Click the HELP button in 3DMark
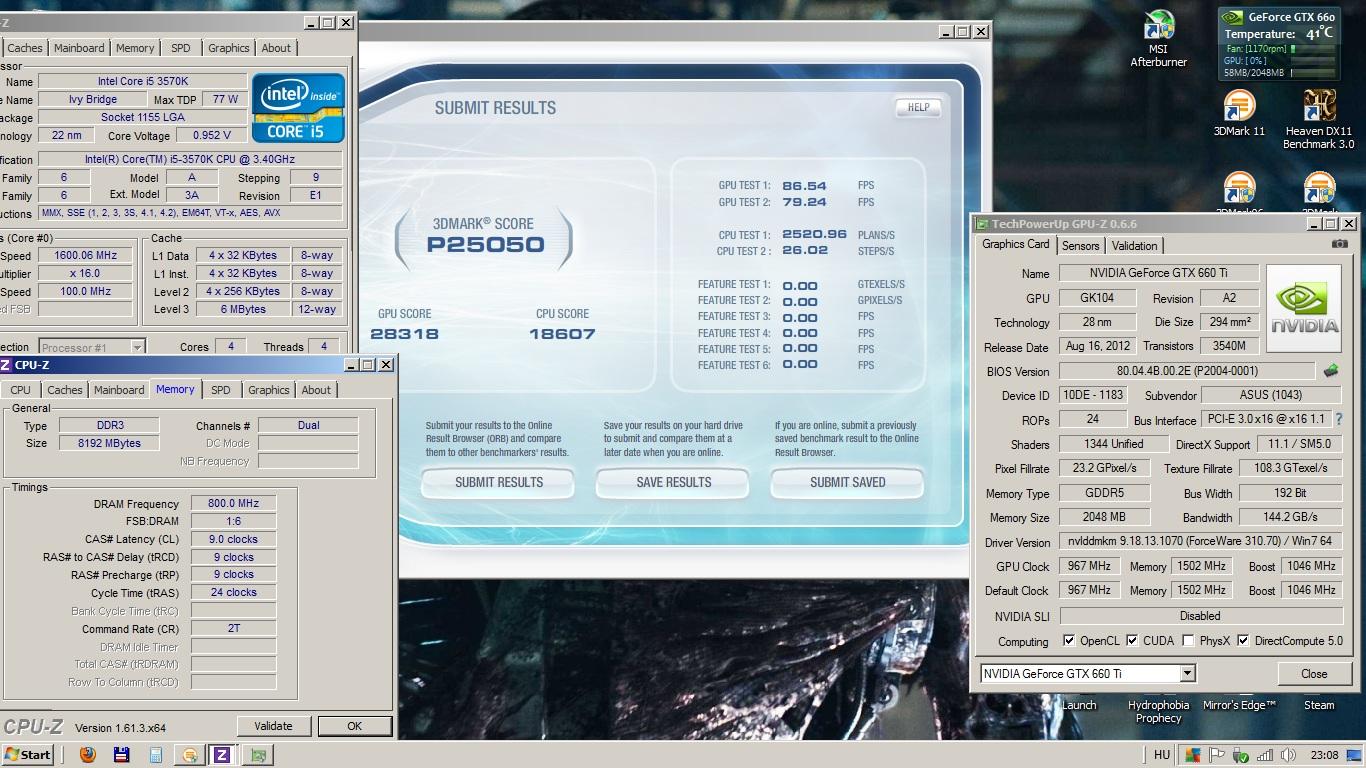 coord(918,107)
